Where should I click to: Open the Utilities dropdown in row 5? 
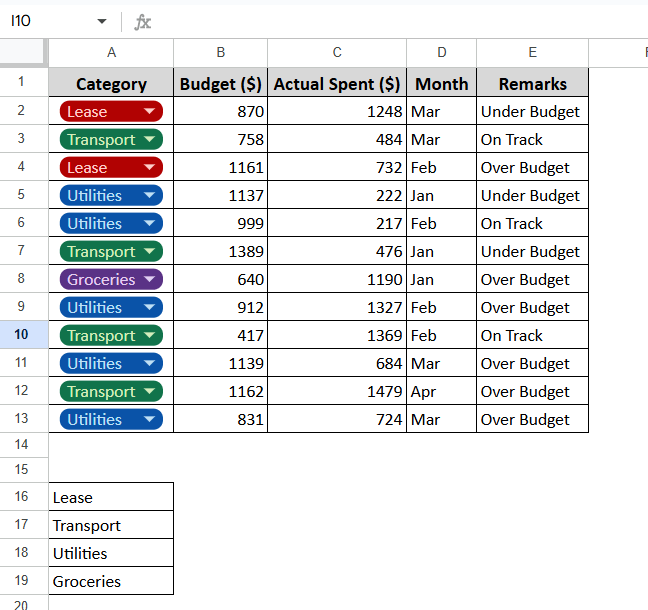click(149, 195)
